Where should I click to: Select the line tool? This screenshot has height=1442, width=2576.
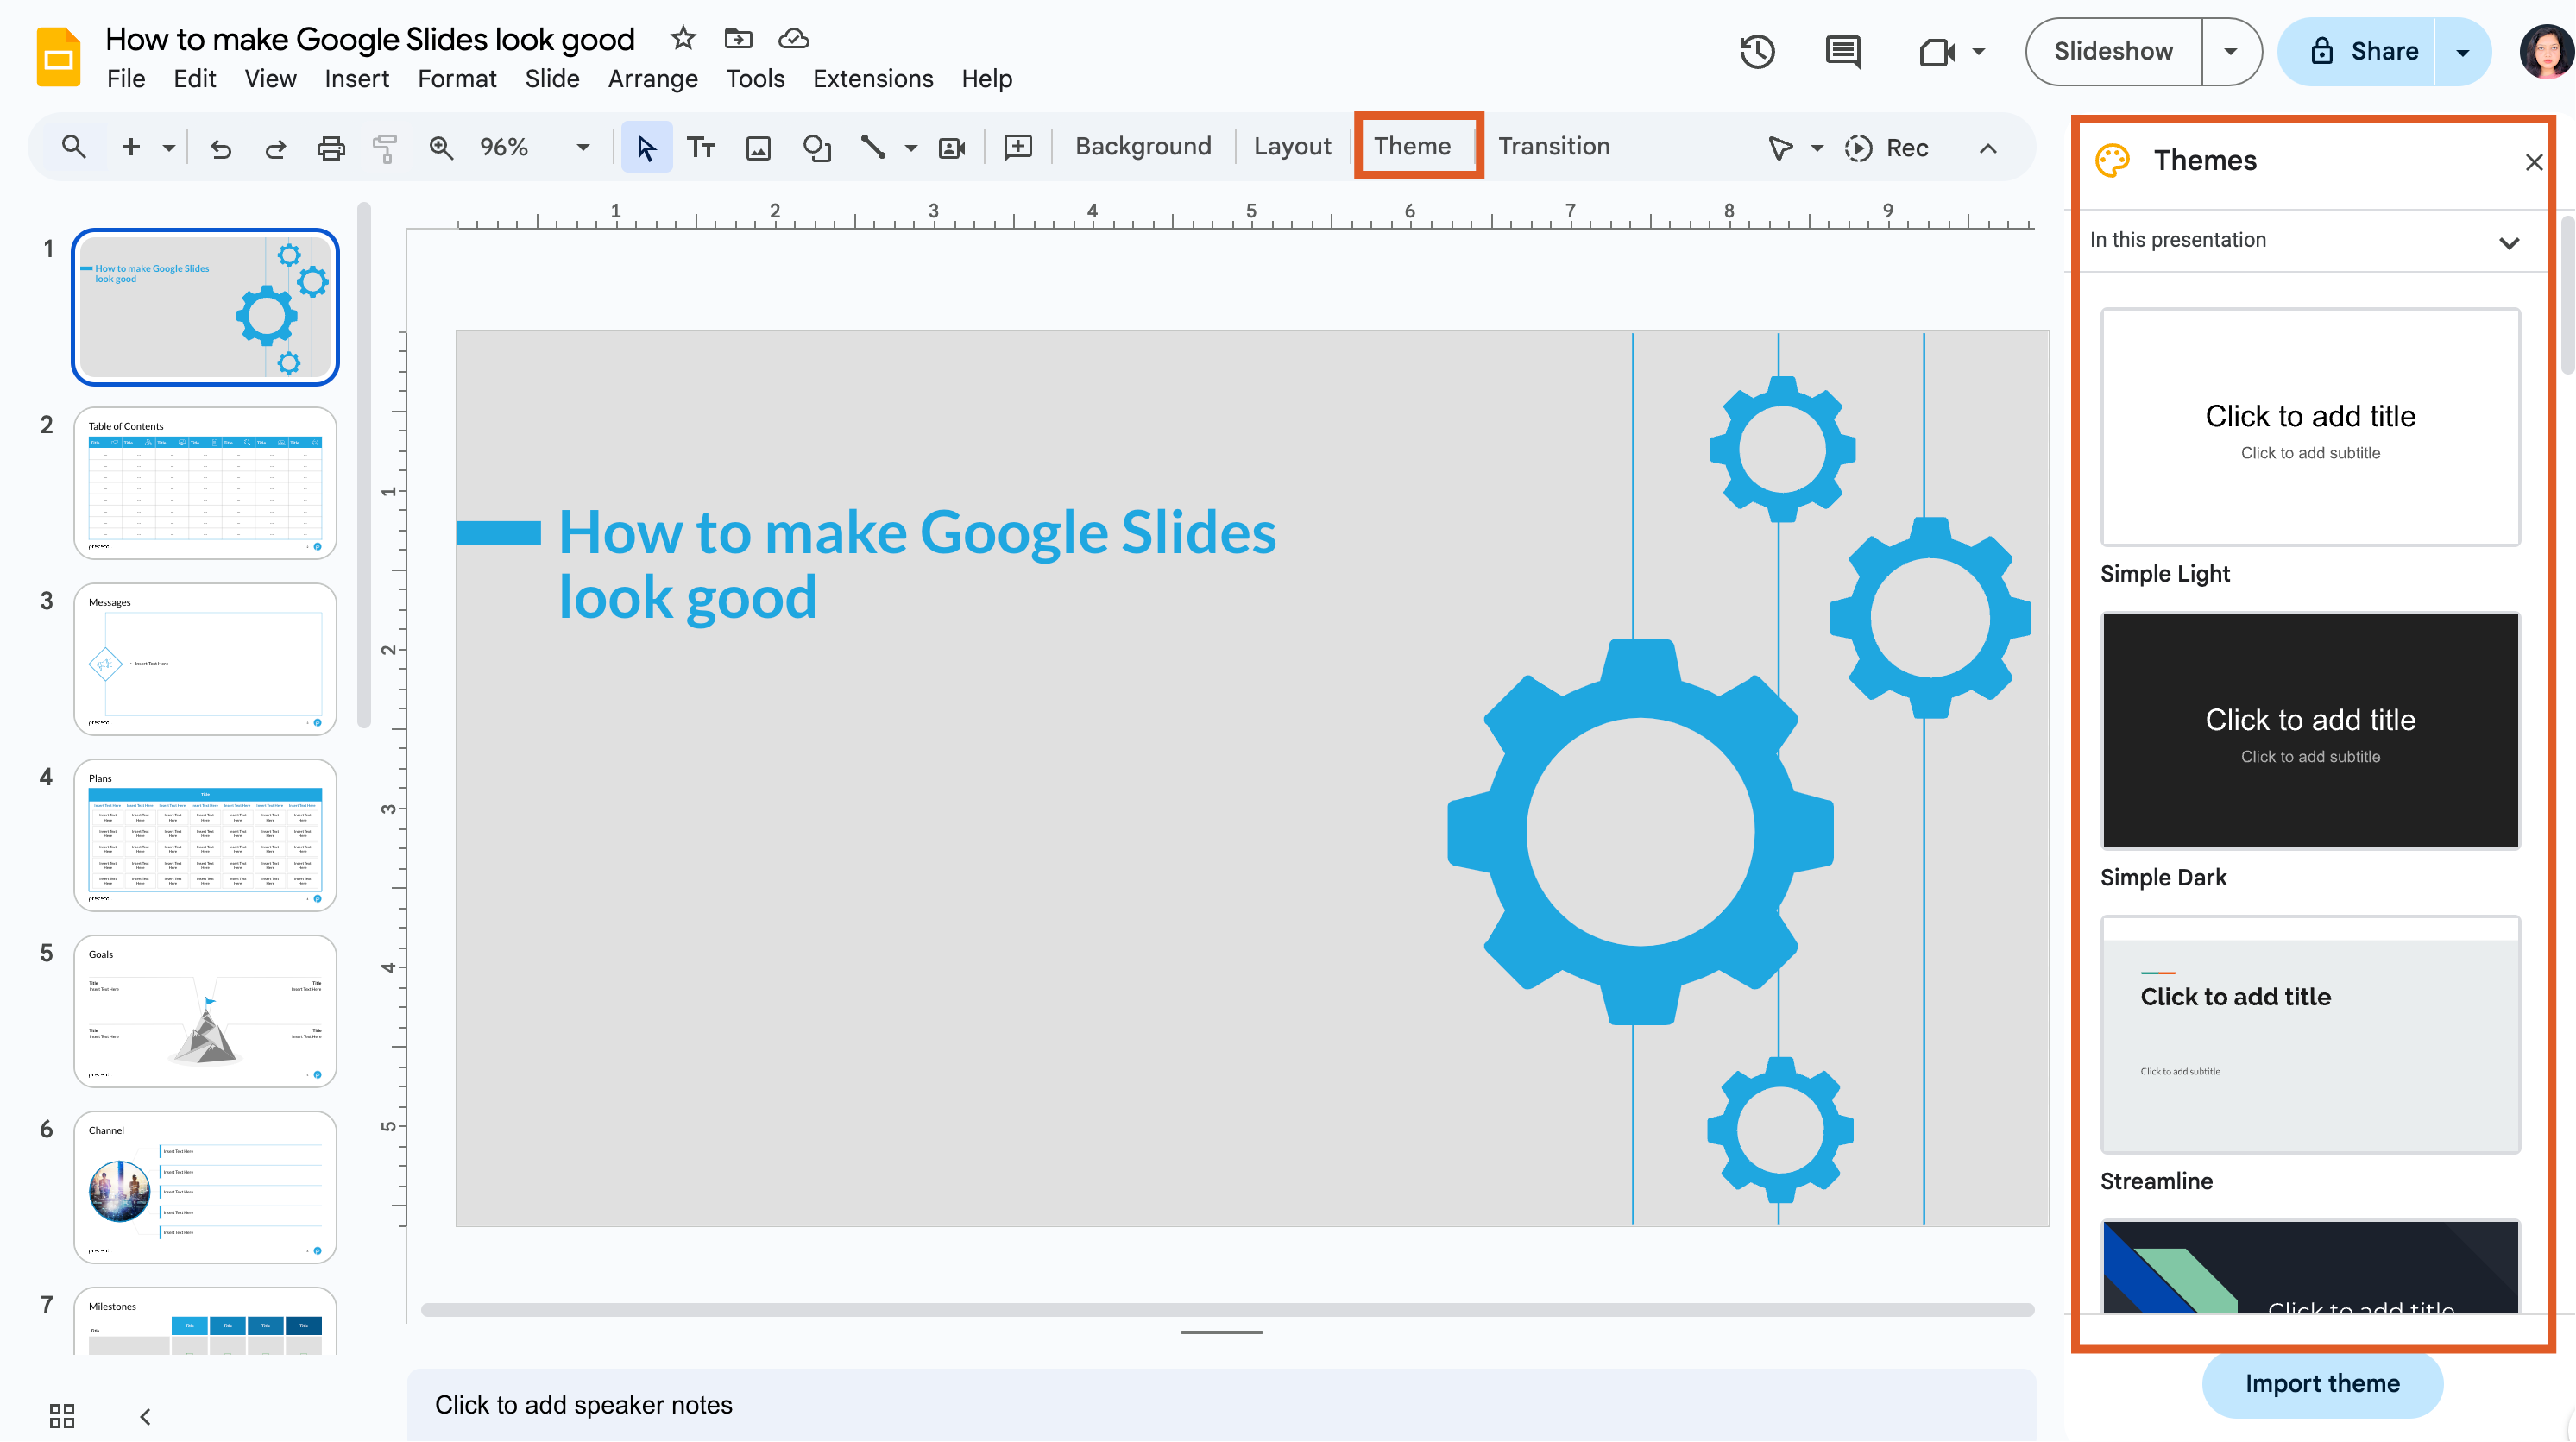tap(873, 147)
